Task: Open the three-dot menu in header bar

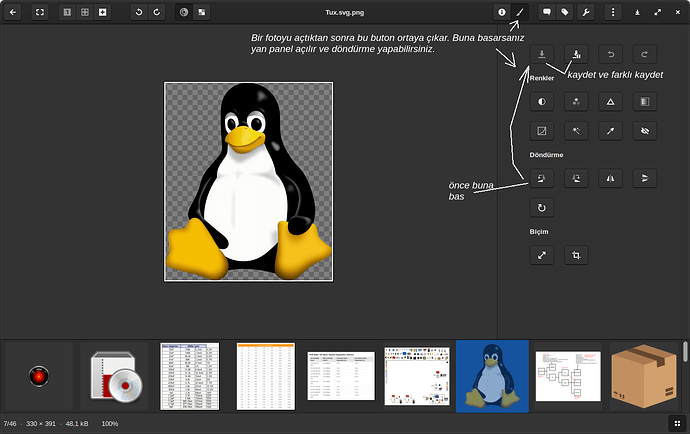Action: tap(612, 12)
